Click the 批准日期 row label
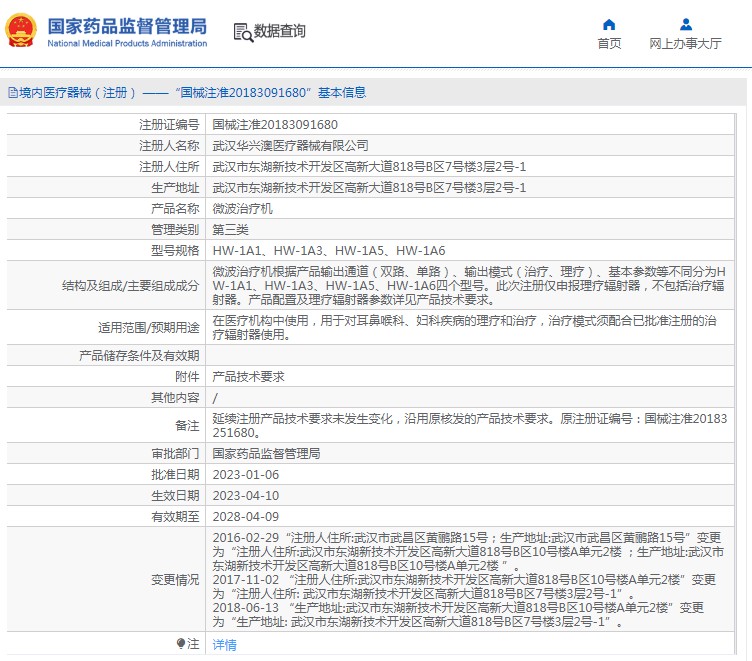752x661 pixels. 175,474
